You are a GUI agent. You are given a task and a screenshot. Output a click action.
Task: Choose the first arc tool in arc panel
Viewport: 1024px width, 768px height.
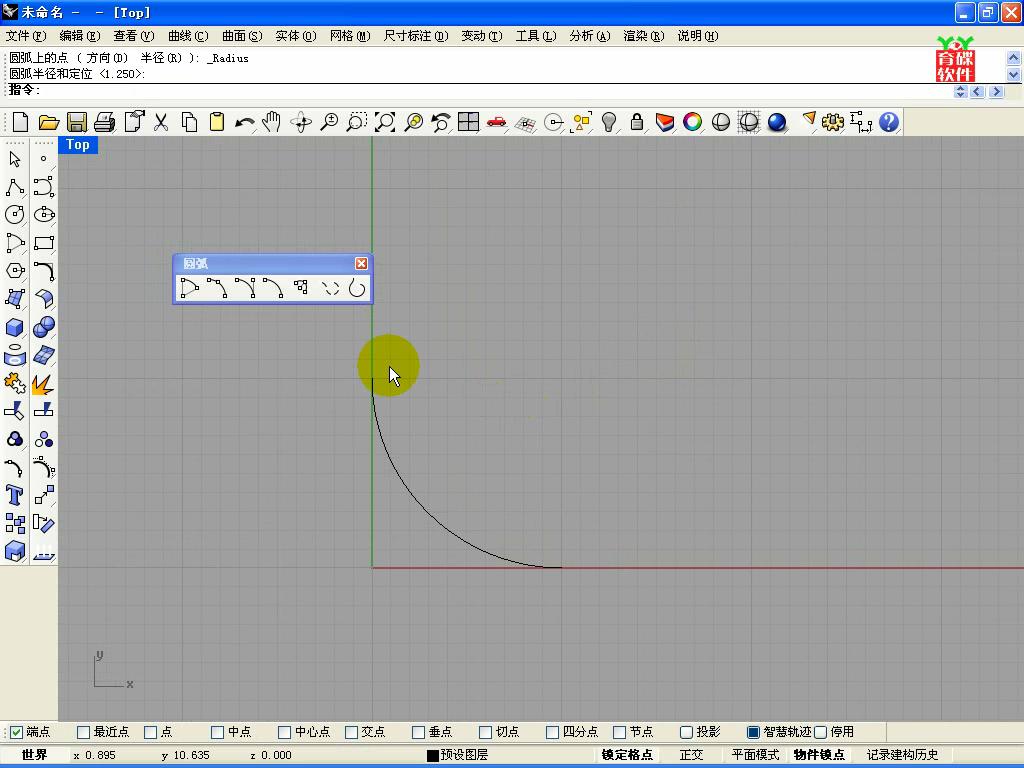pyautogui.click(x=189, y=288)
